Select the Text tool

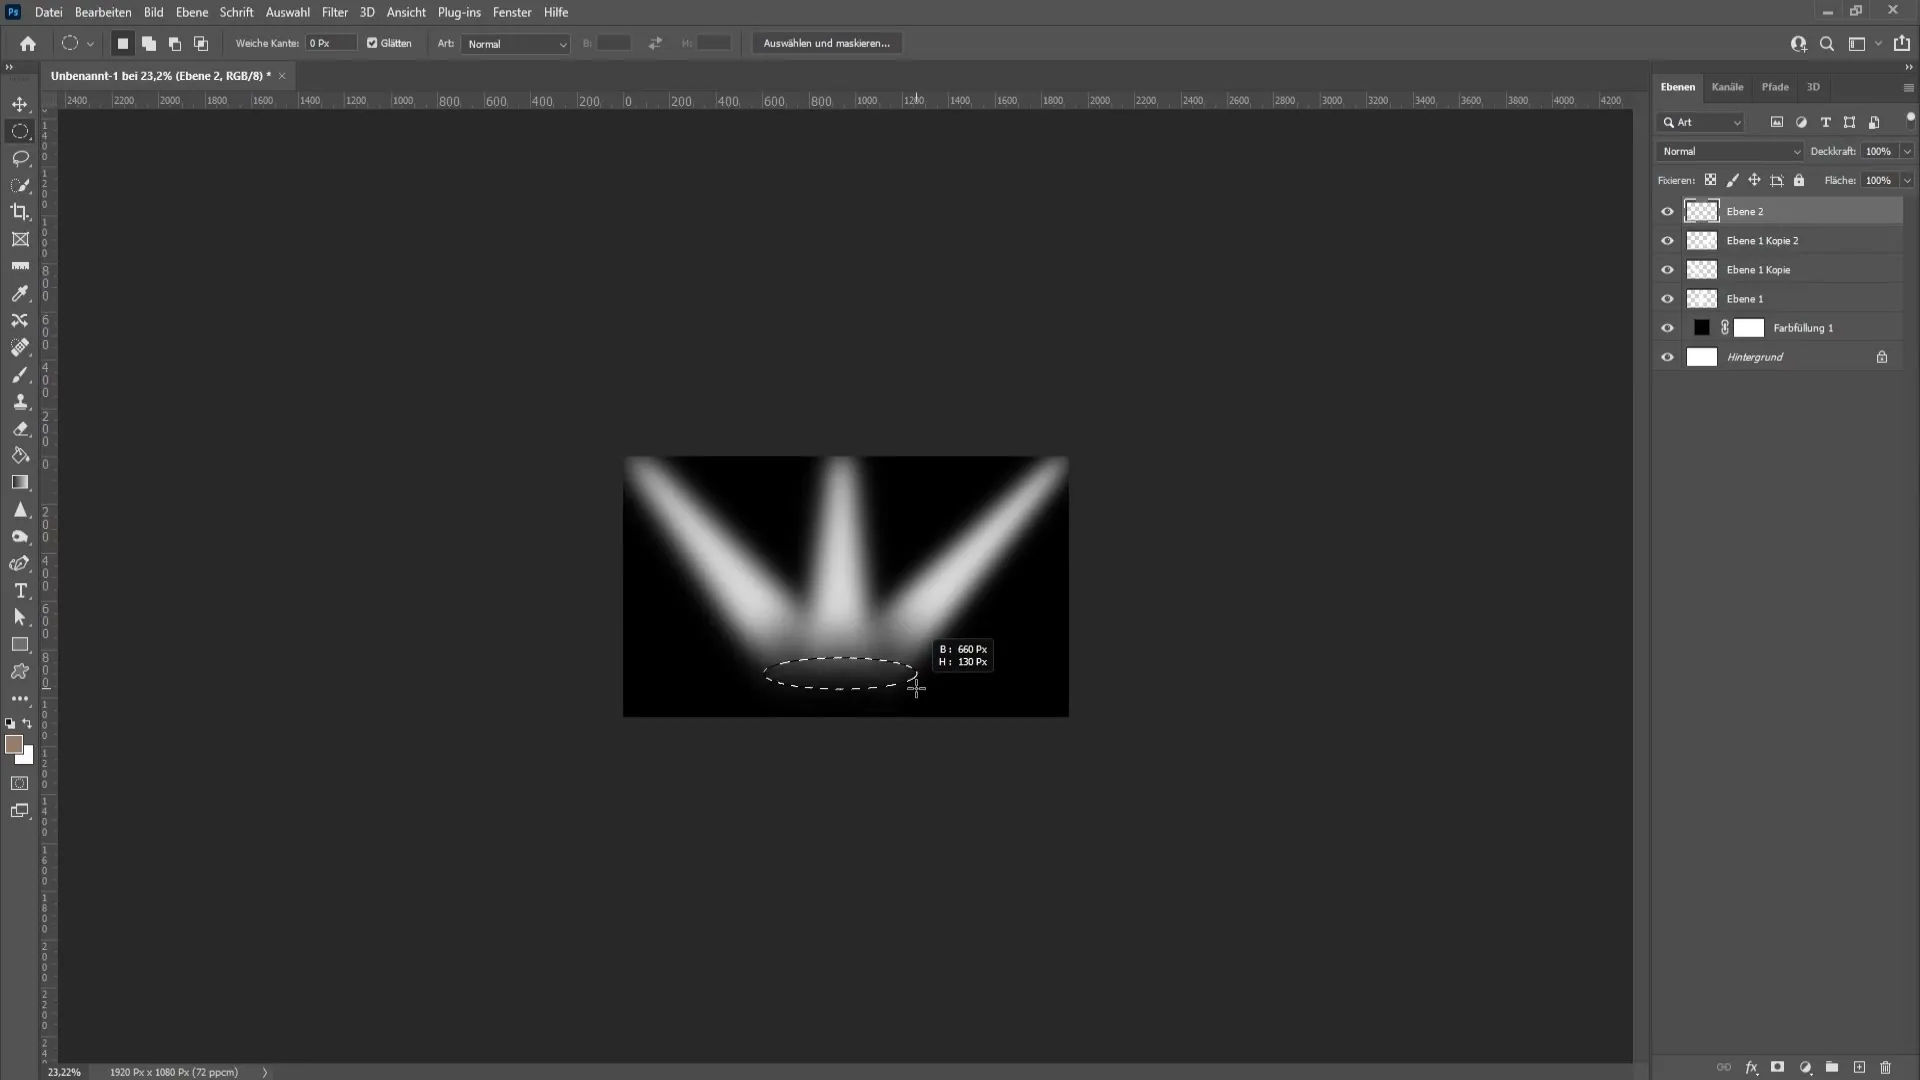[x=20, y=589]
